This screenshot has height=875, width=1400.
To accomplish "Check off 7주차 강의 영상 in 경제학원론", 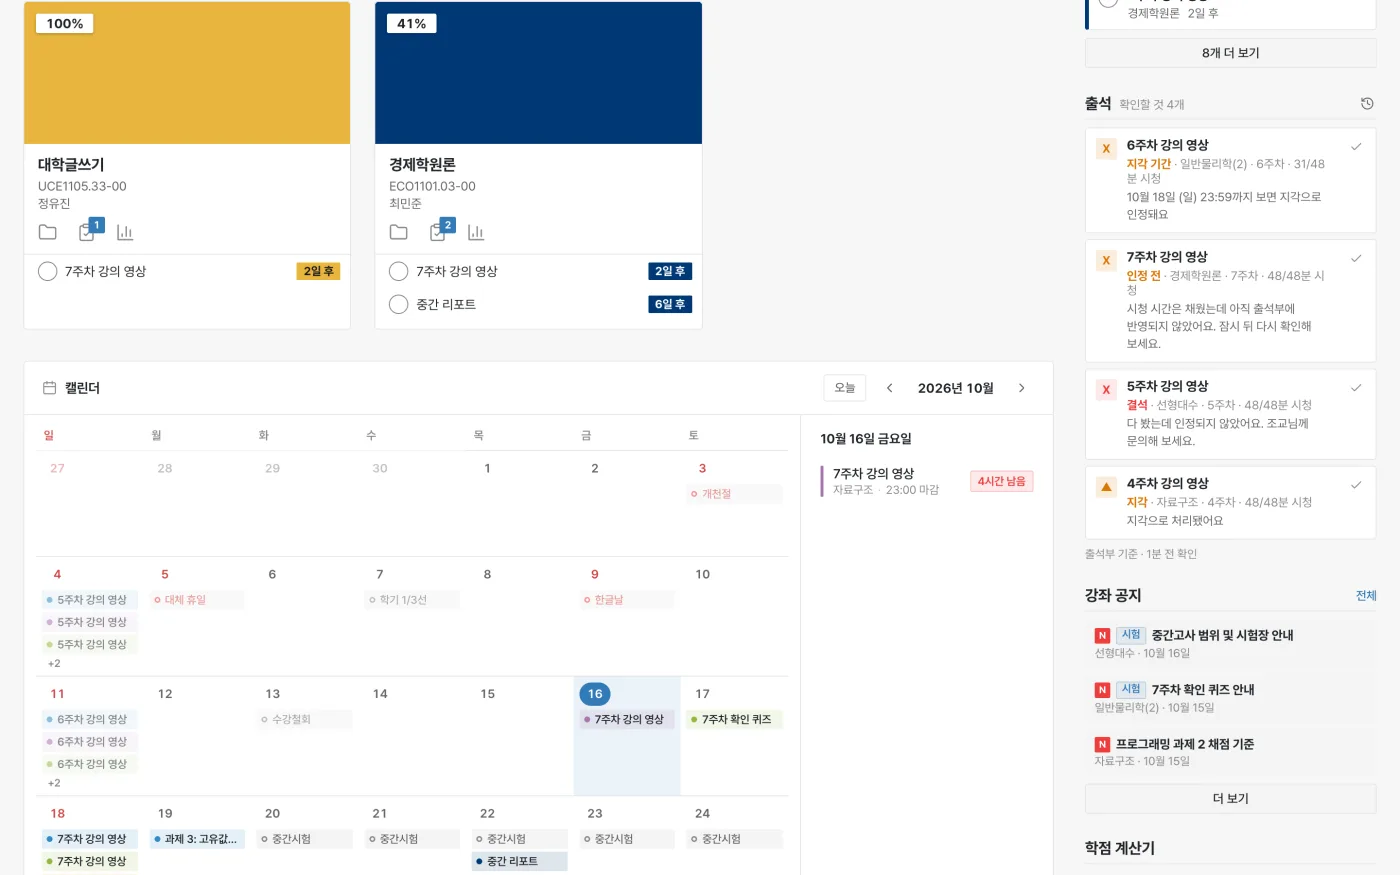I will 398,271.
